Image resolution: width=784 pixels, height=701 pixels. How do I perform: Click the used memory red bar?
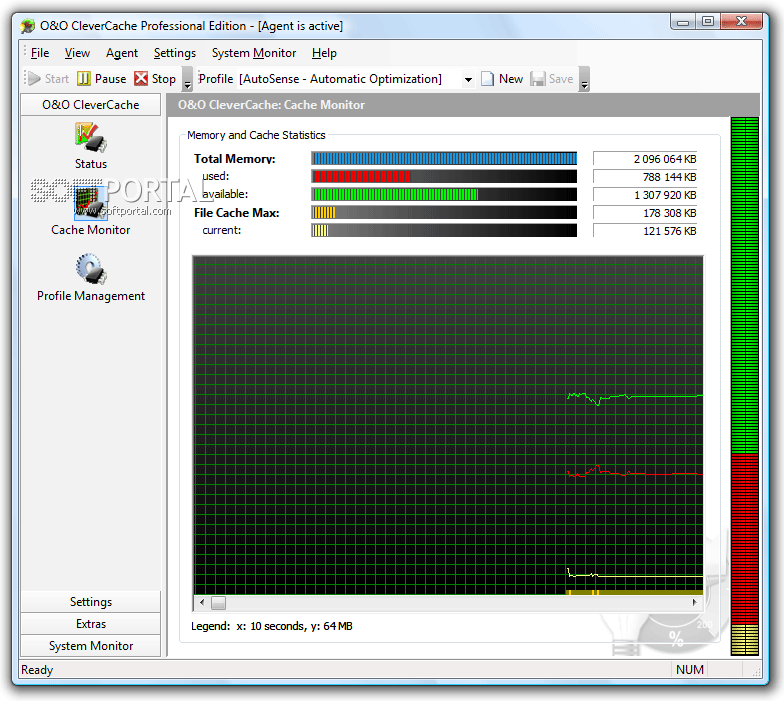(444, 176)
